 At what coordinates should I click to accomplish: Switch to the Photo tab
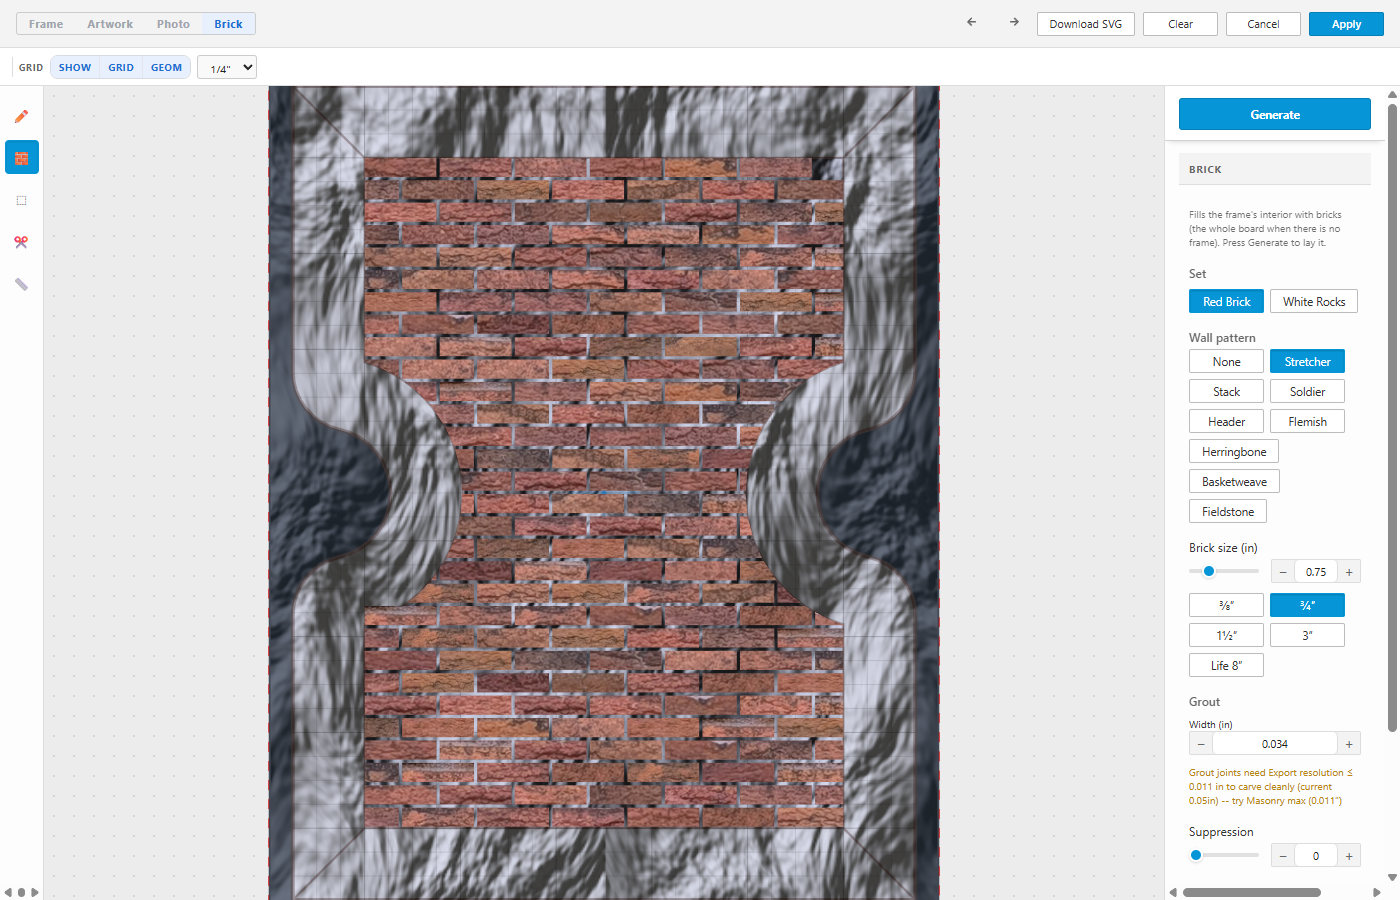(173, 24)
